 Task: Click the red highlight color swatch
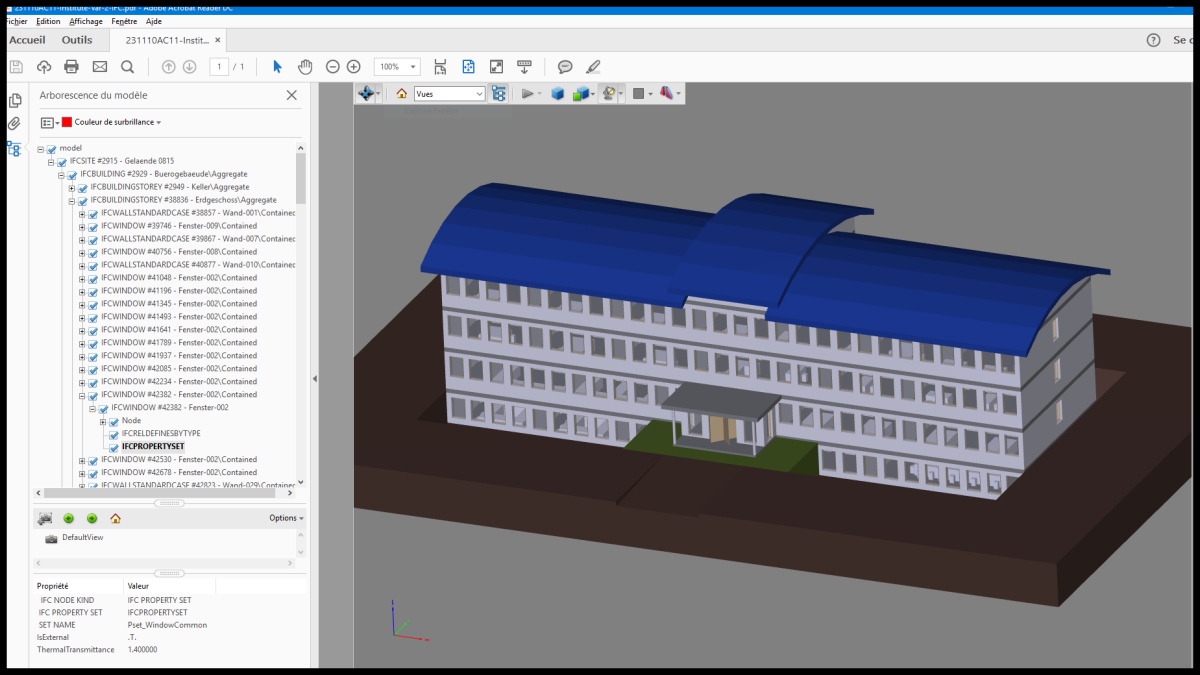click(67, 122)
